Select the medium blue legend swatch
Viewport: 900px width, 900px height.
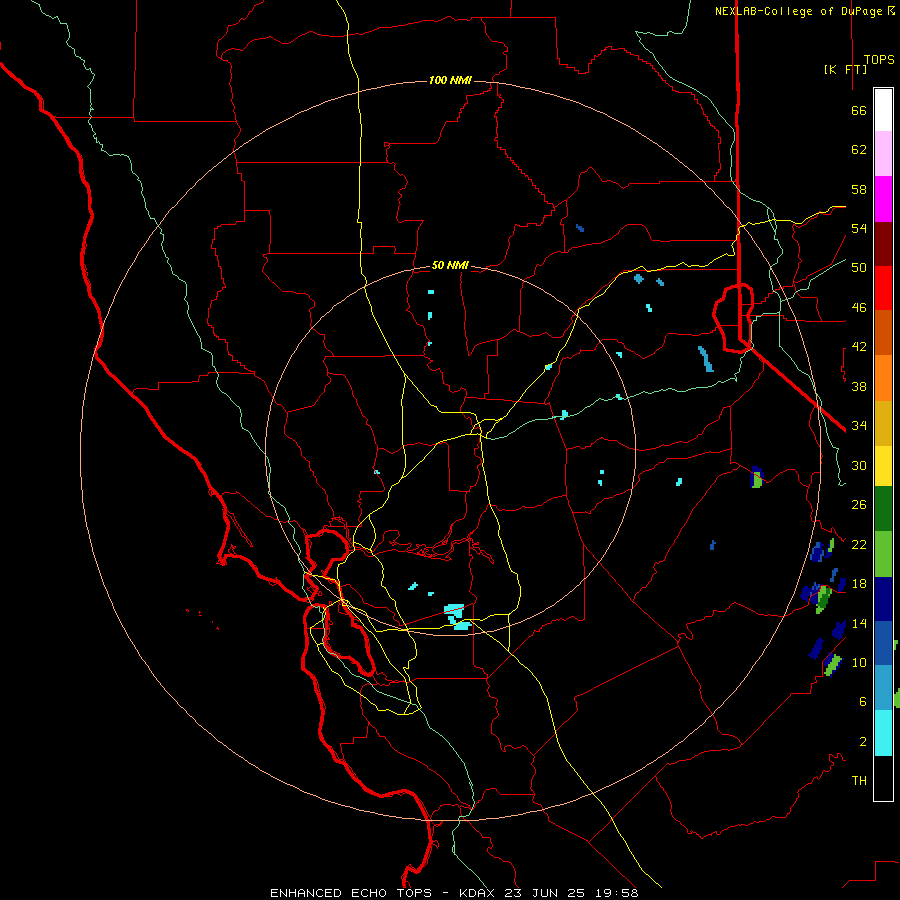[883, 643]
